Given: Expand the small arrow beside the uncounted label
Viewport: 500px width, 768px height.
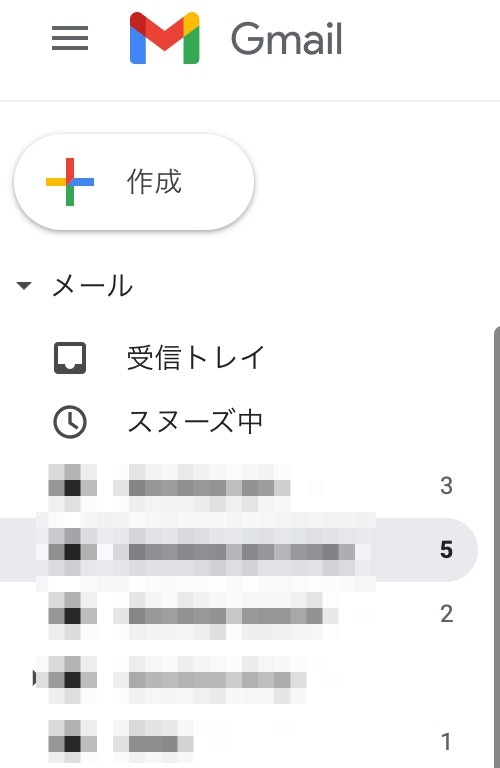Looking at the screenshot, I should point(35,678).
